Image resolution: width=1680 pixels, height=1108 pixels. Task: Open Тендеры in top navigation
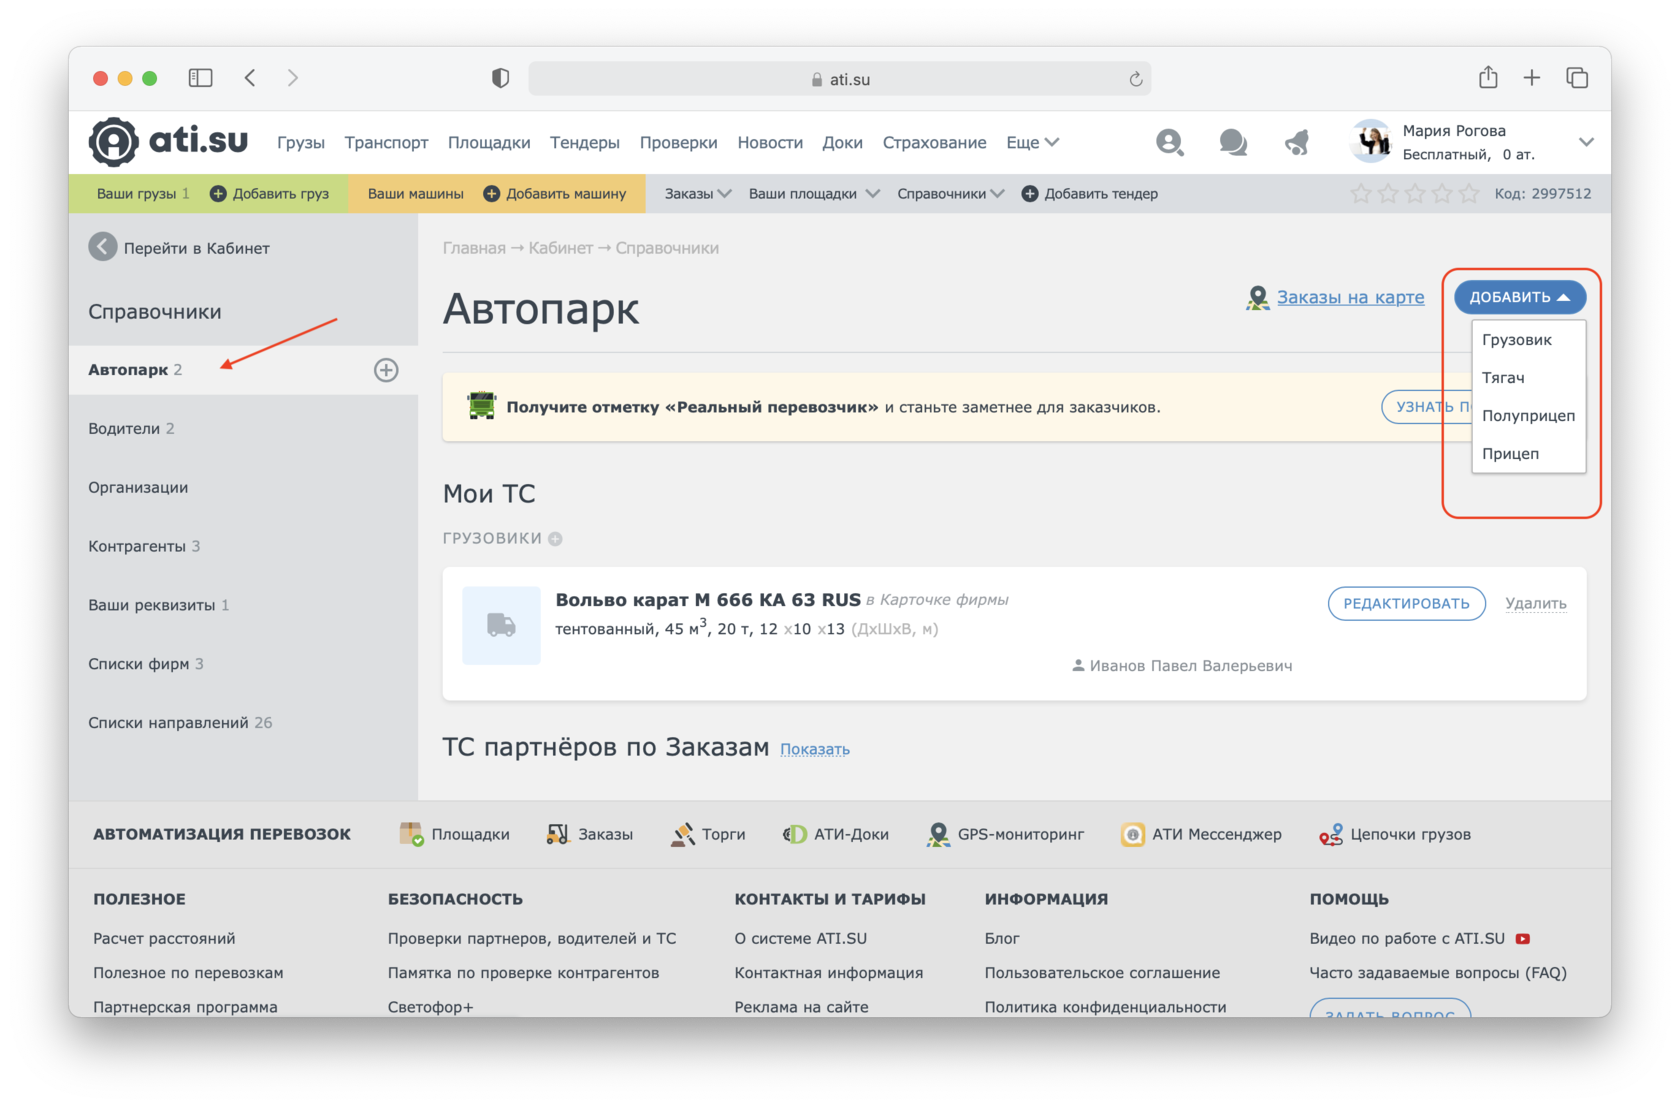(585, 142)
